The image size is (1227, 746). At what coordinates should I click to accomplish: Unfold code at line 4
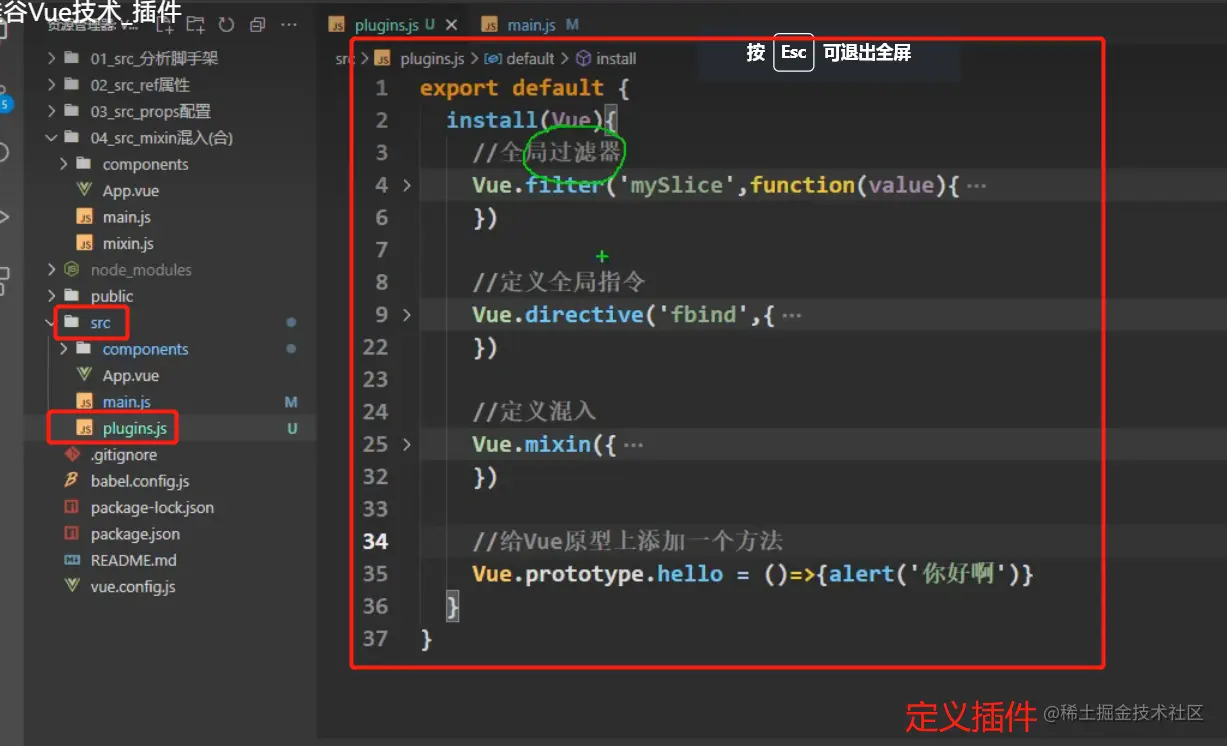pos(406,185)
